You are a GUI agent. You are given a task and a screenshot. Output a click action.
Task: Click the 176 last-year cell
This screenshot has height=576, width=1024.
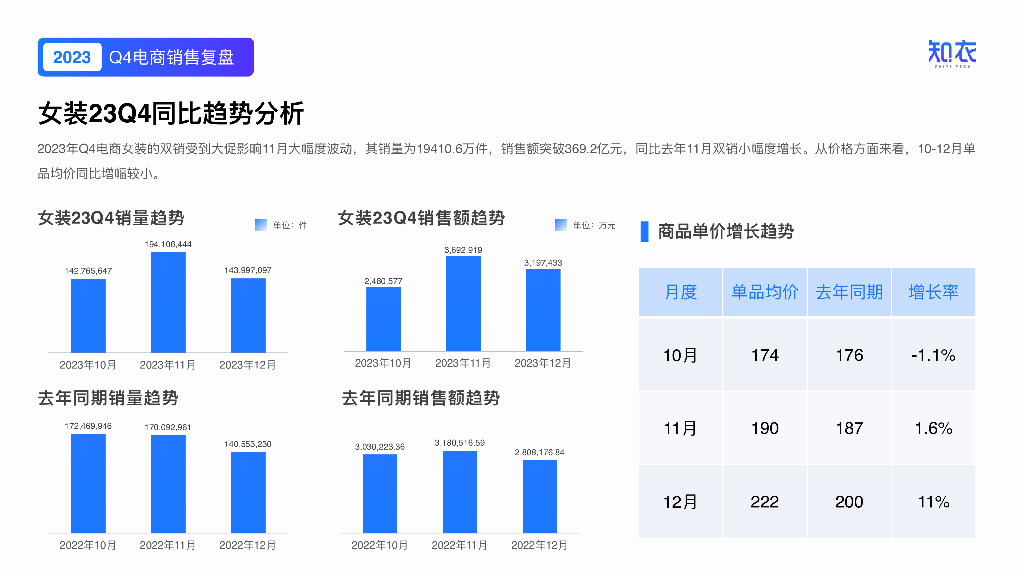click(849, 355)
